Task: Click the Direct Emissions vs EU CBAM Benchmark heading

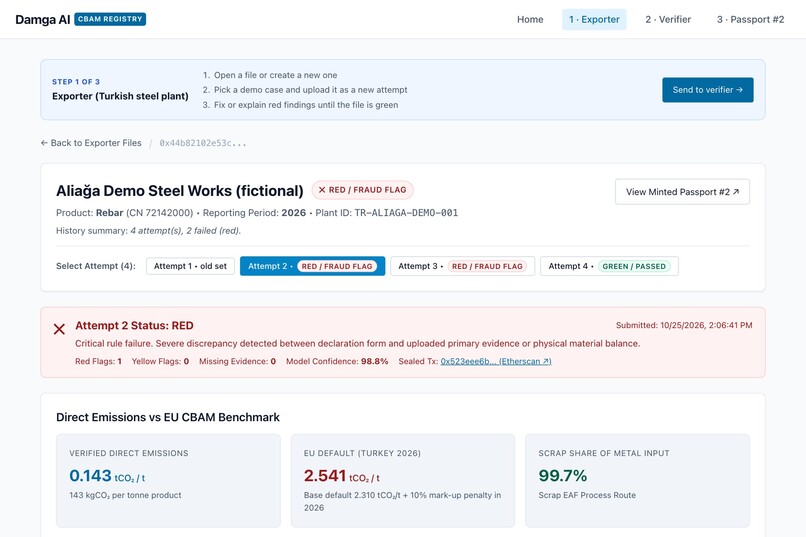Action: pyautogui.click(x=168, y=417)
